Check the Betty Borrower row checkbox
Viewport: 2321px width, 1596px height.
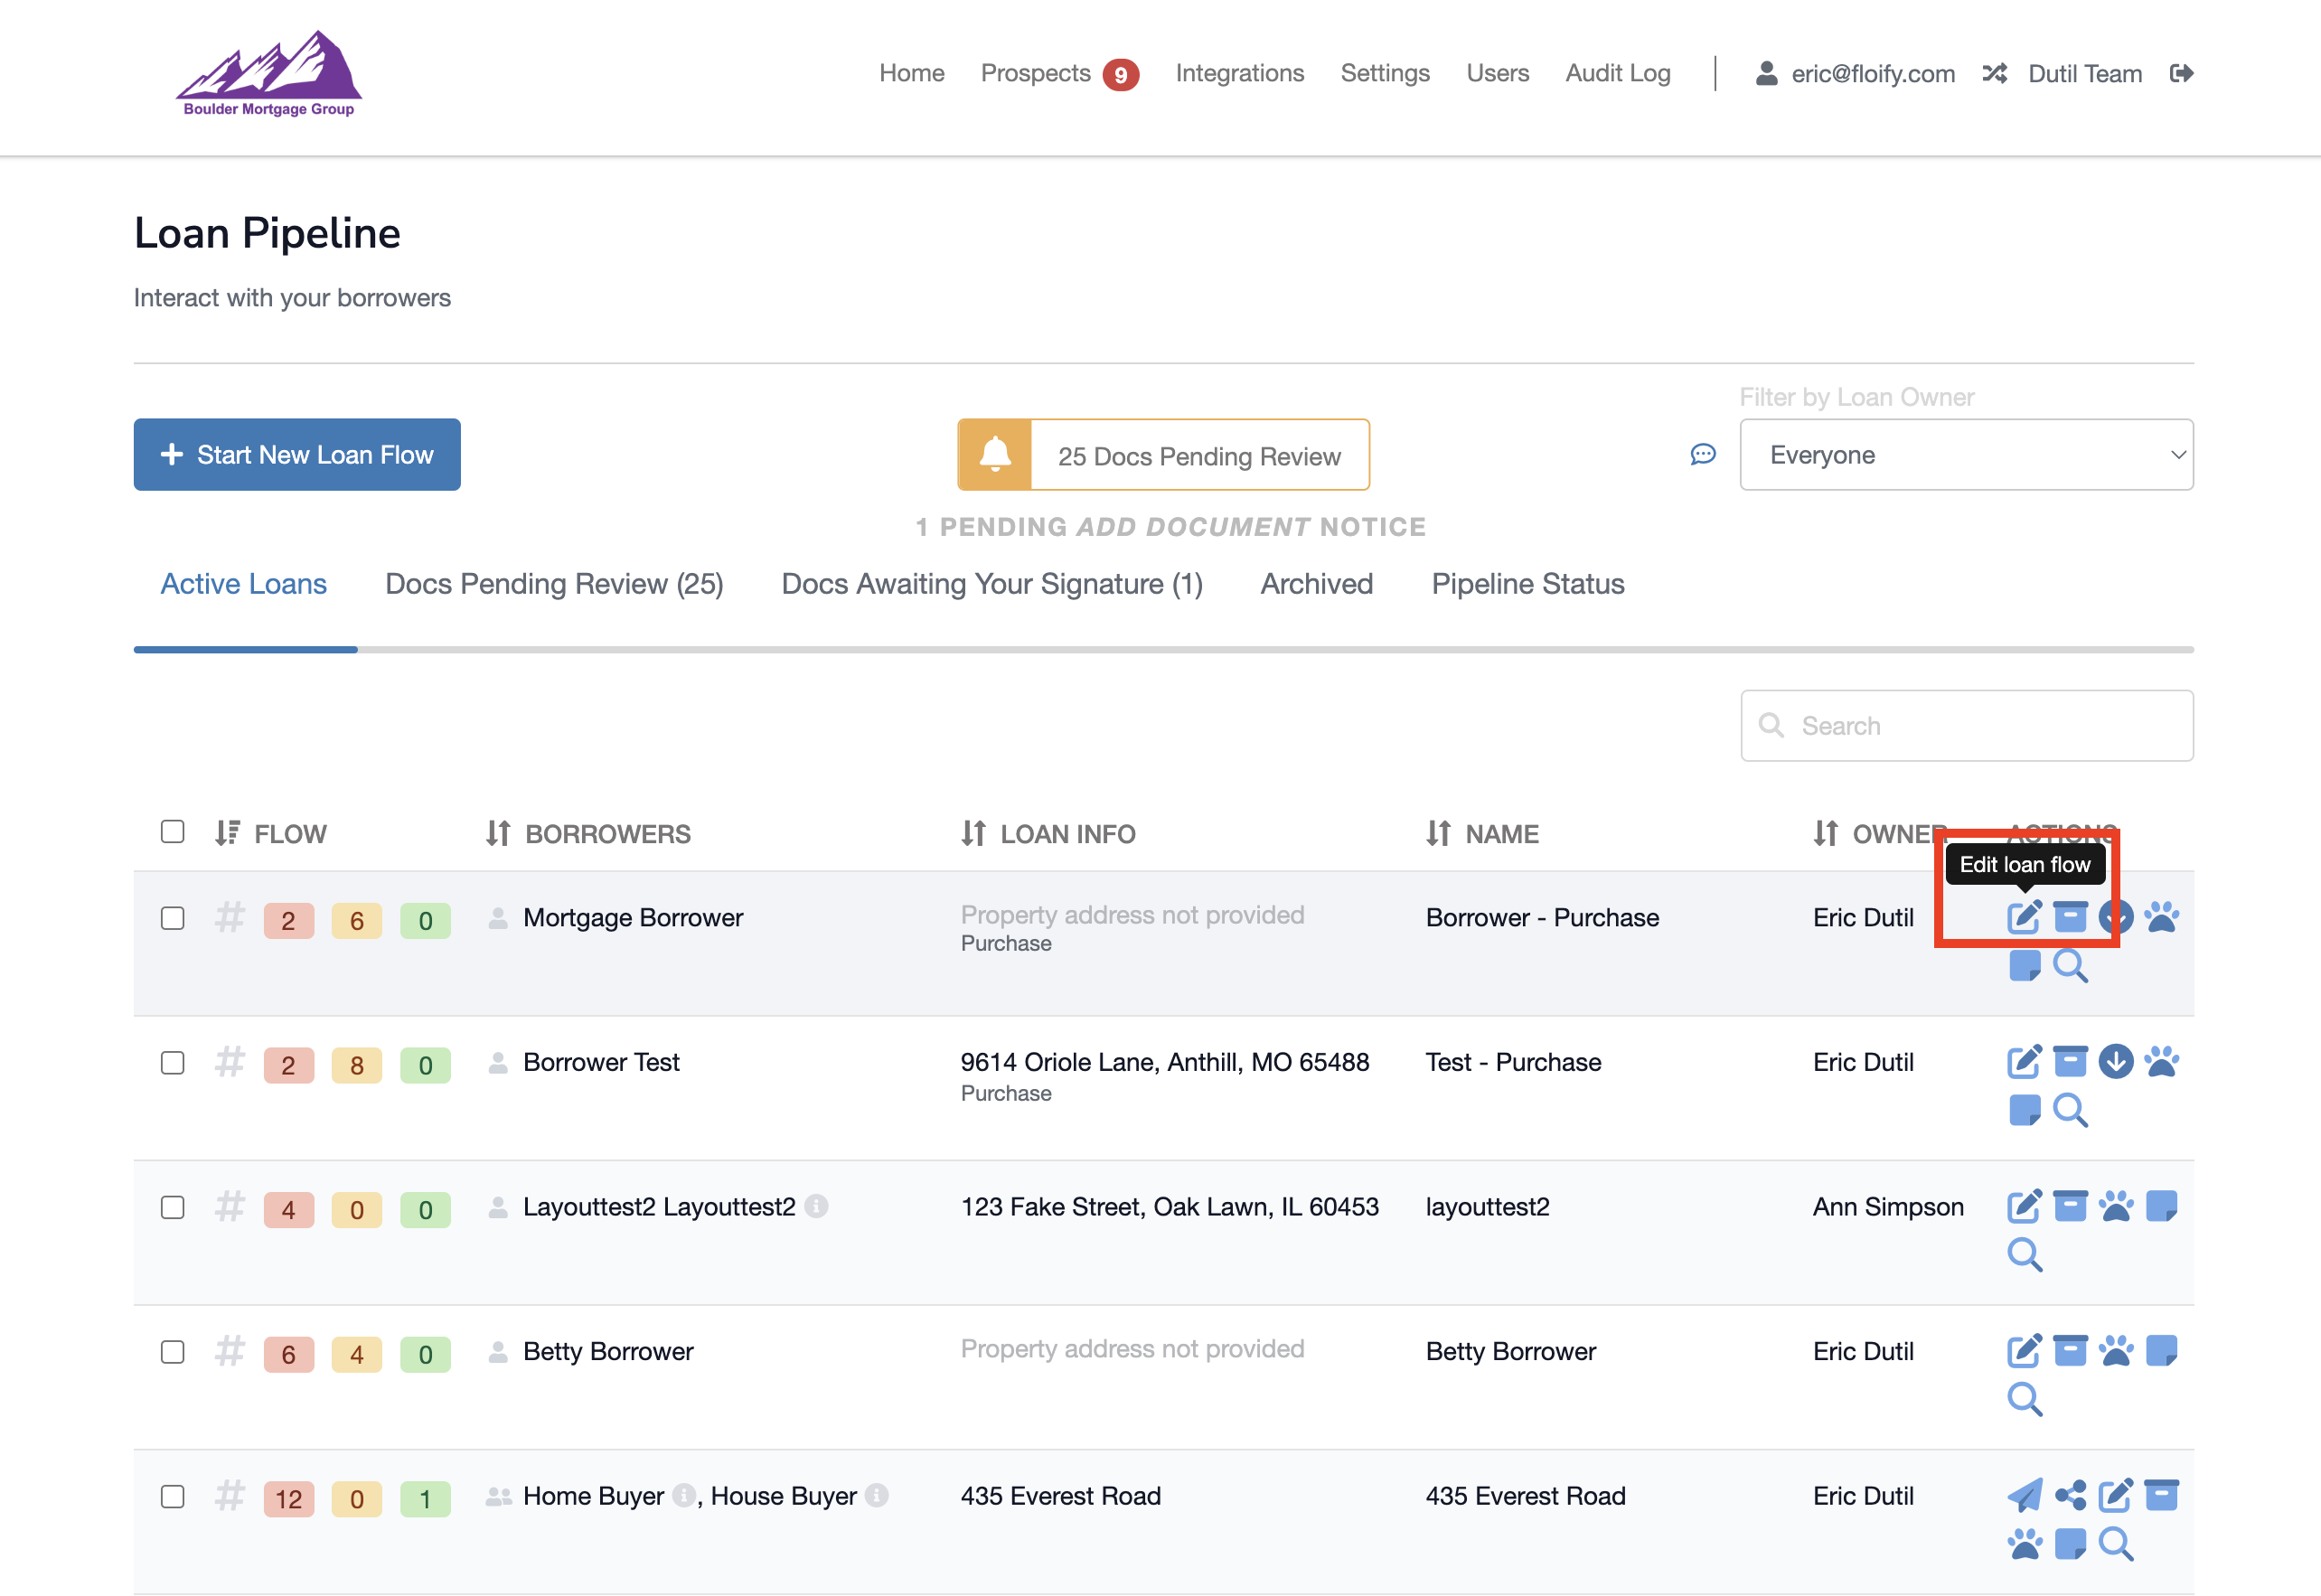coord(173,1352)
